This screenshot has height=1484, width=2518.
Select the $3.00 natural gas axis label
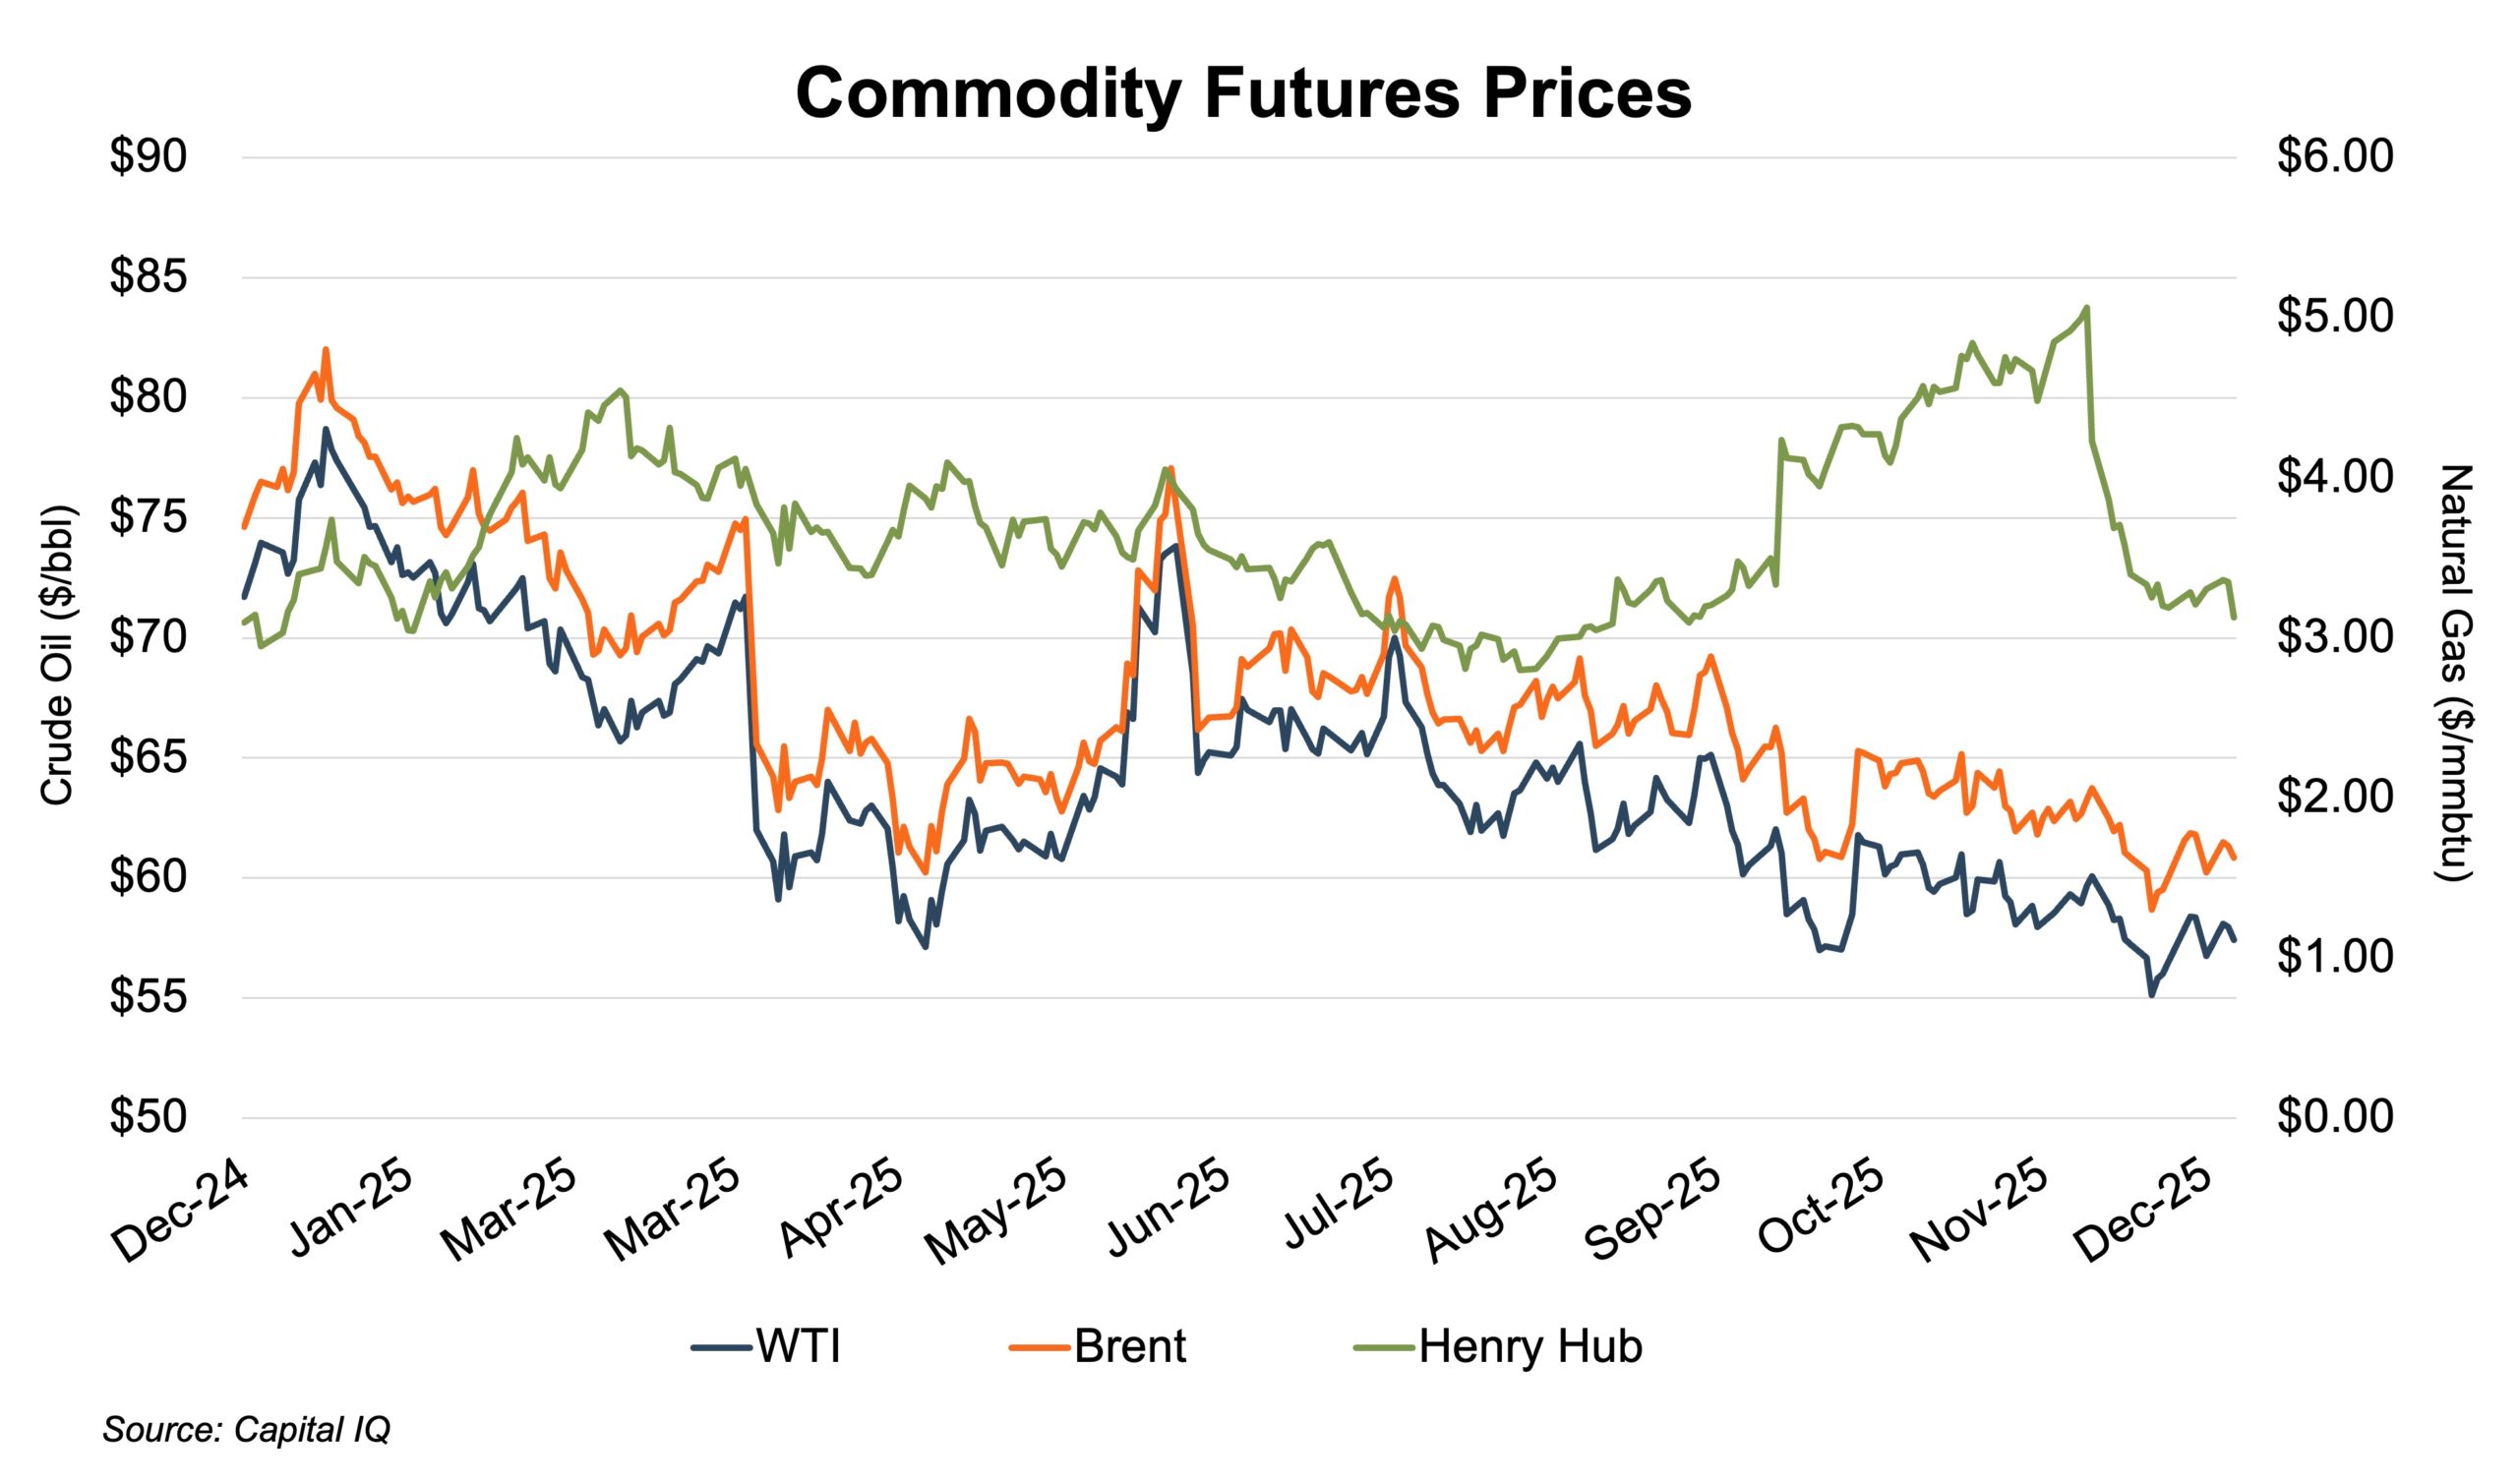(x=2336, y=638)
